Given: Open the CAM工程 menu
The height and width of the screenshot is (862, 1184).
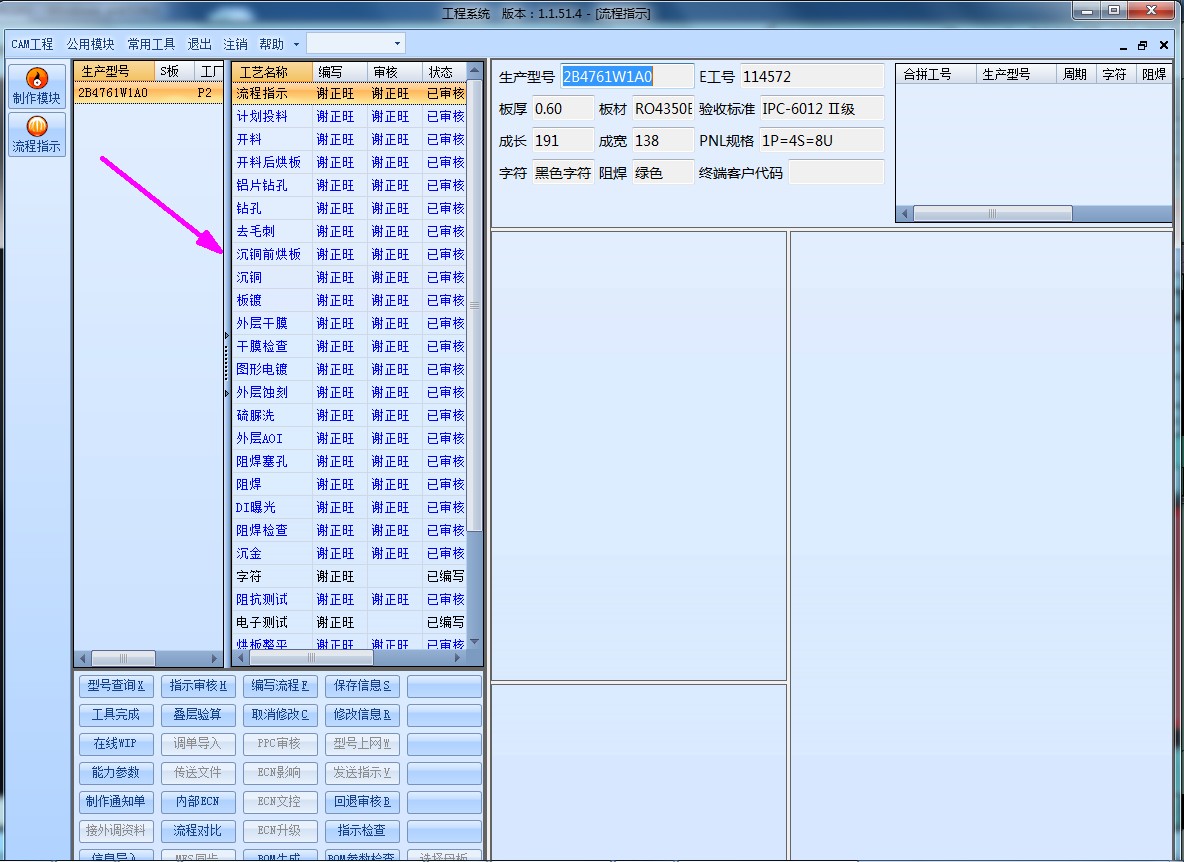Looking at the screenshot, I should [x=32, y=44].
